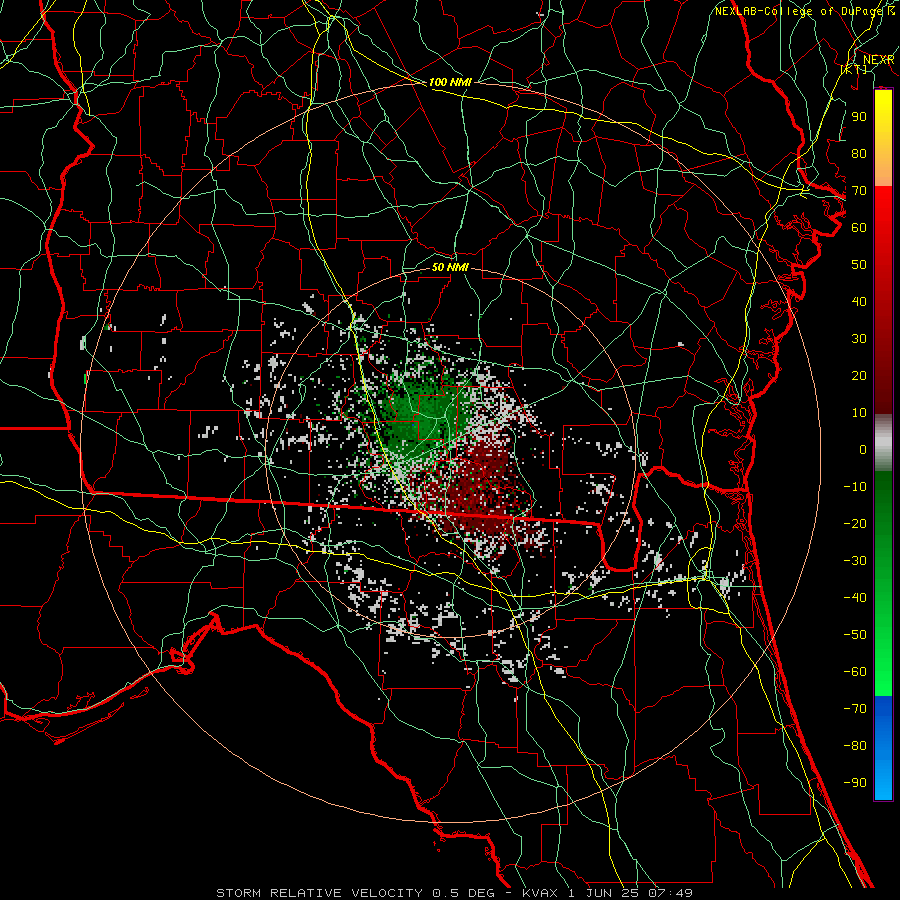Click the 30 scale value label
The image size is (900, 900).
[x=859, y=339]
